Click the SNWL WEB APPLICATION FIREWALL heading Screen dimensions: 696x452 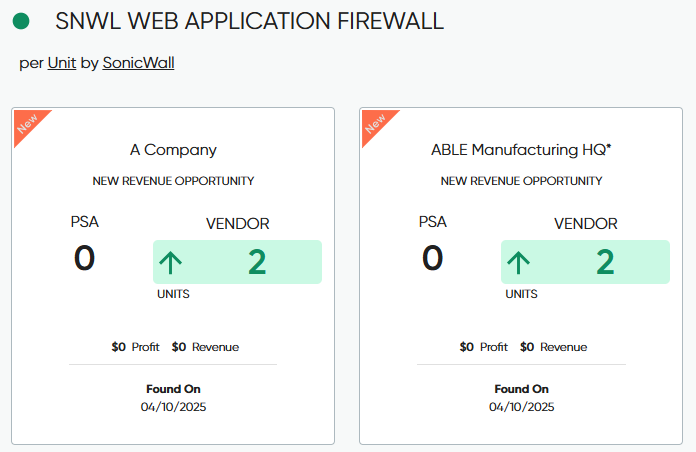click(249, 21)
